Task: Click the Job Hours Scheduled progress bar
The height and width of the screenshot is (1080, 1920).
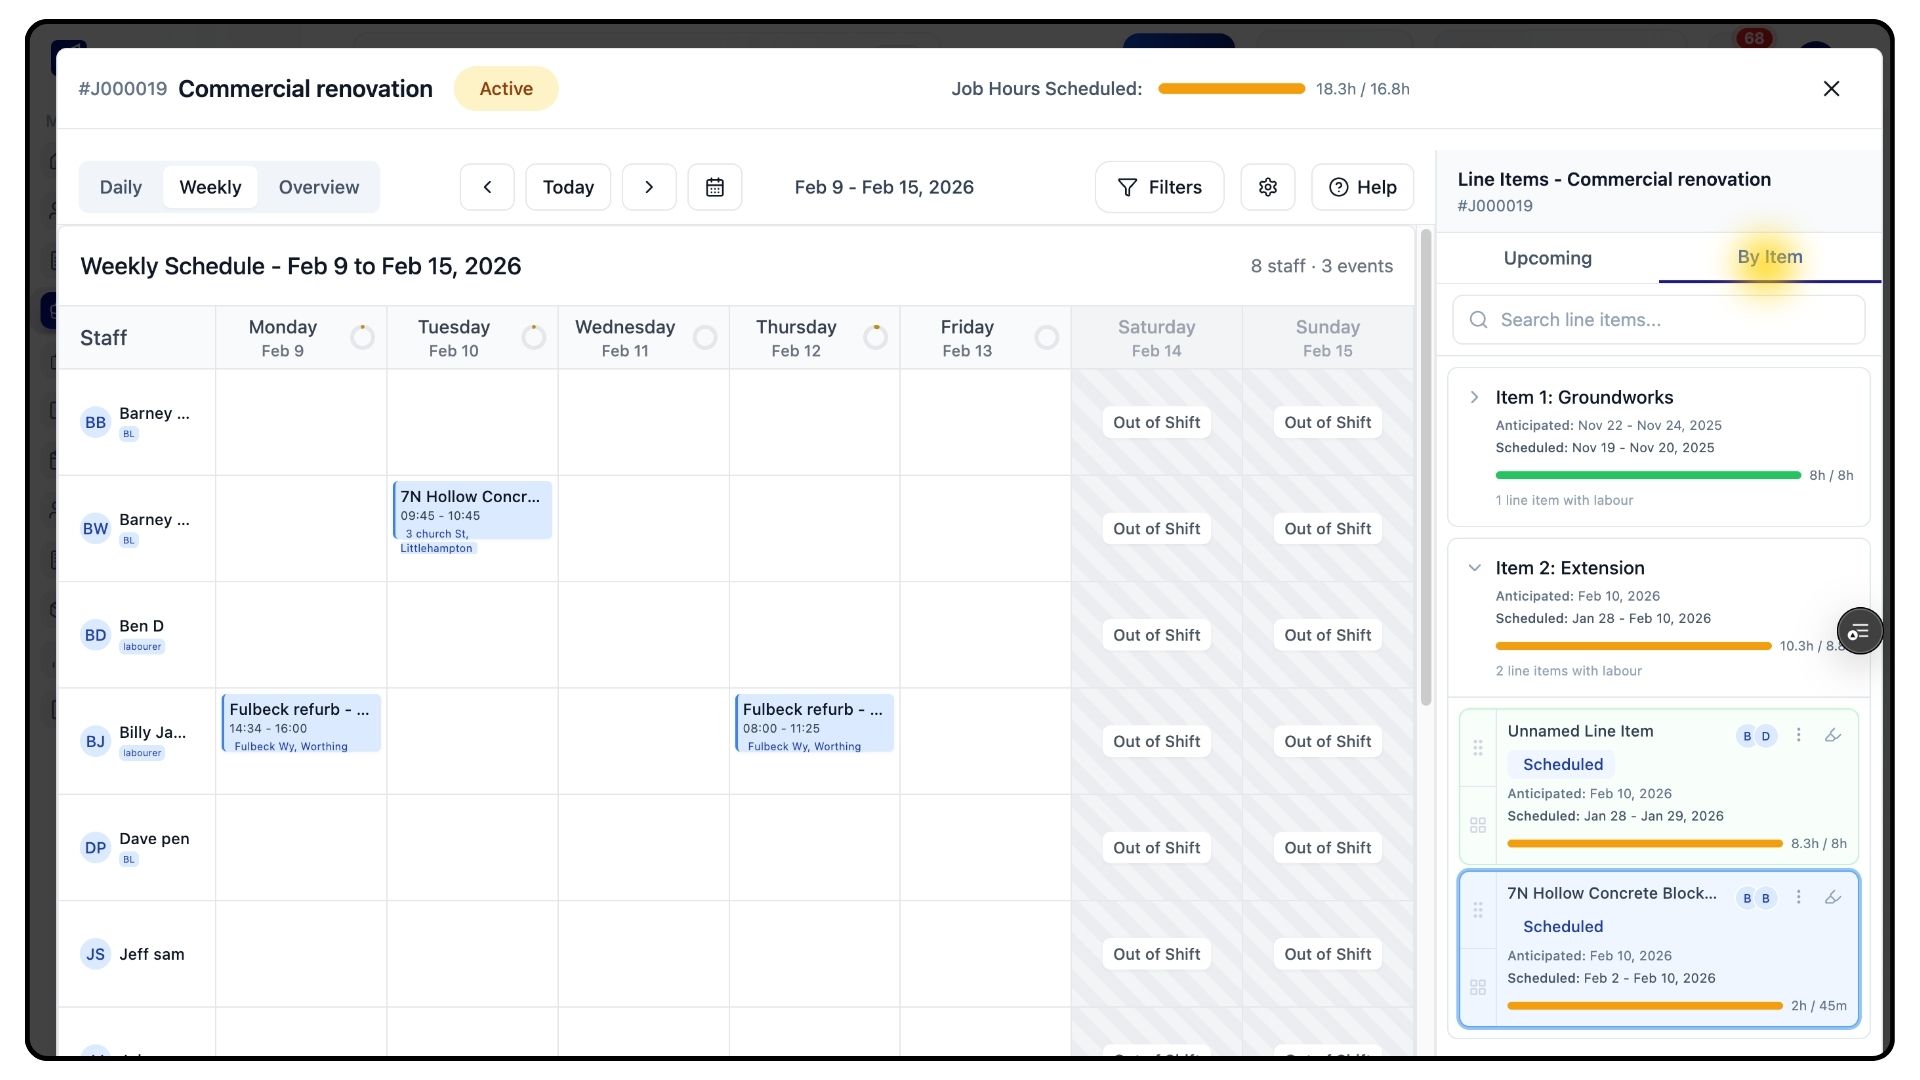Action: pyautogui.click(x=1231, y=89)
